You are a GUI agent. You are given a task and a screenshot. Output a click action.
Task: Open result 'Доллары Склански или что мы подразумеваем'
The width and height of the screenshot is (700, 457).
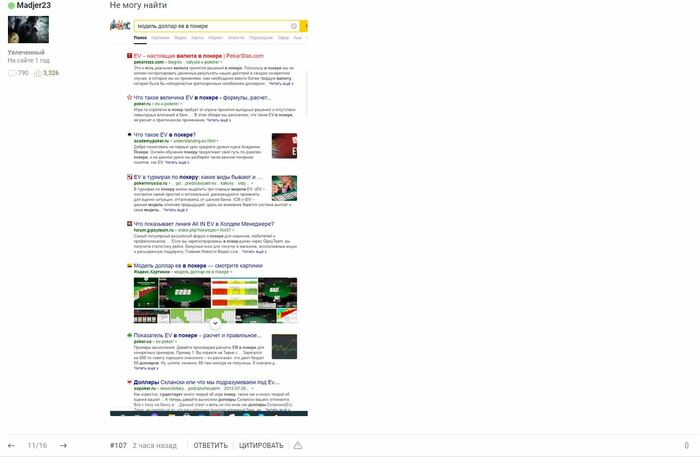207,382
